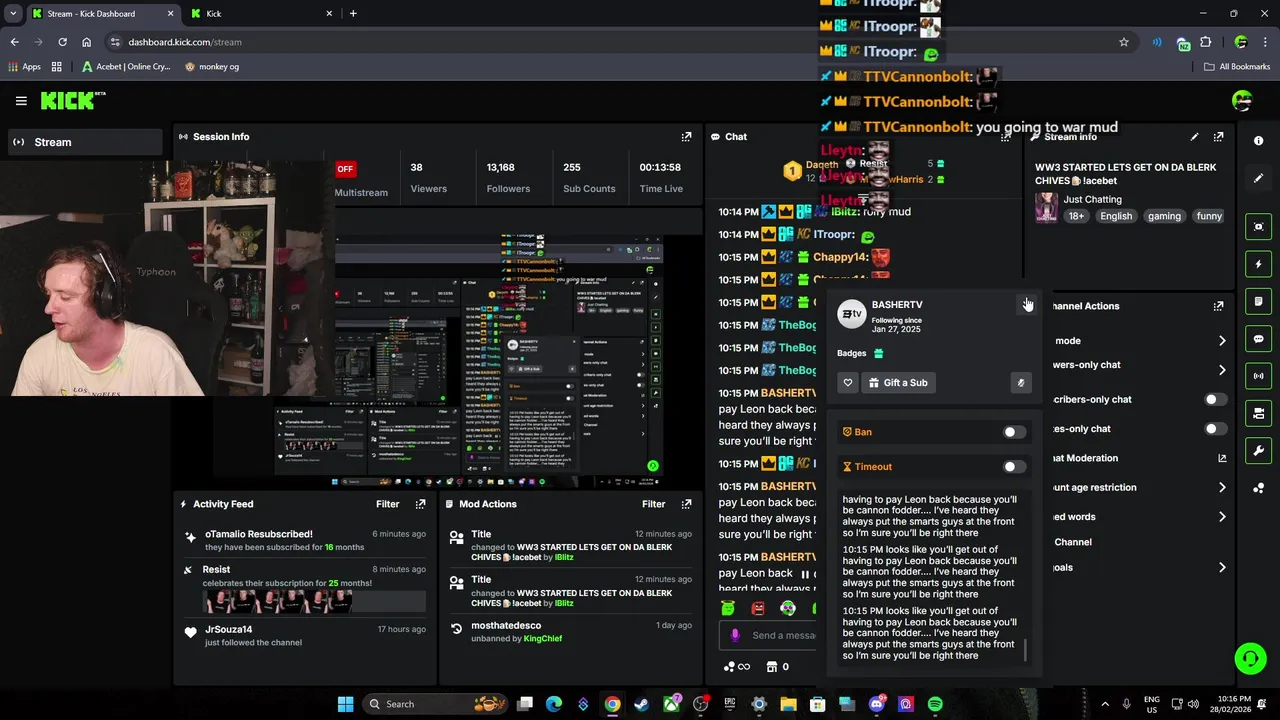Toggle the Ban switch for BASHERTV
Viewport: 1280px width, 720px height.
(x=1014, y=432)
